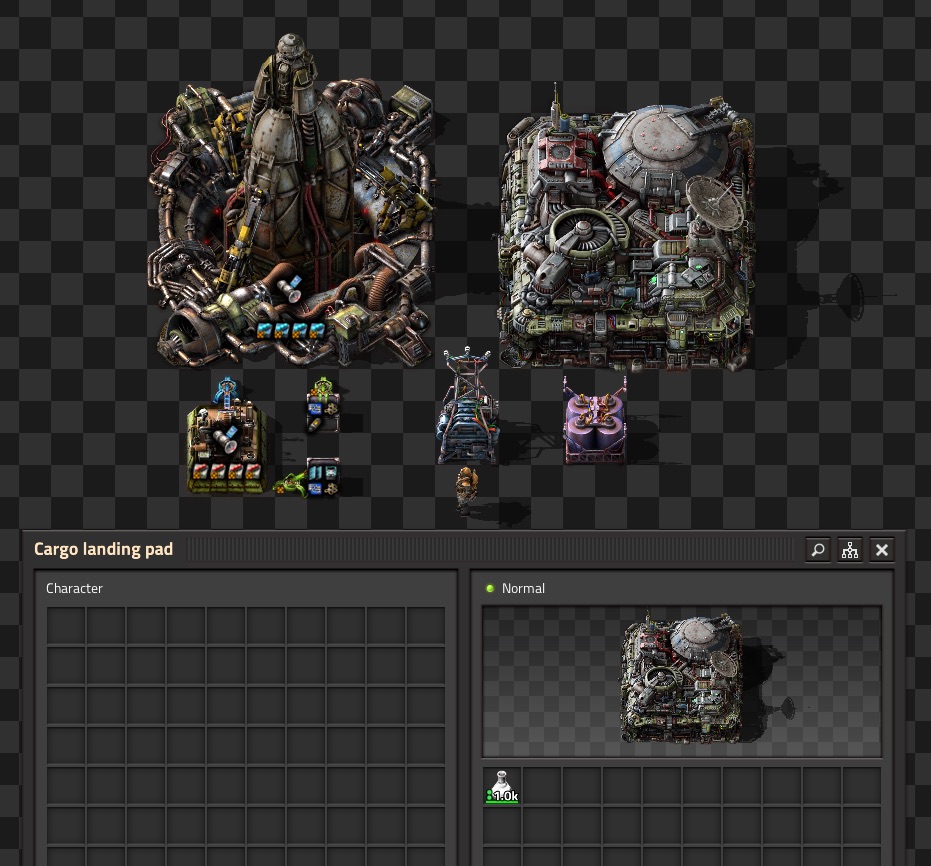Screen dimensions: 931x866
Task: Click the green status indicator dot
Action: (x=490, y=588)
